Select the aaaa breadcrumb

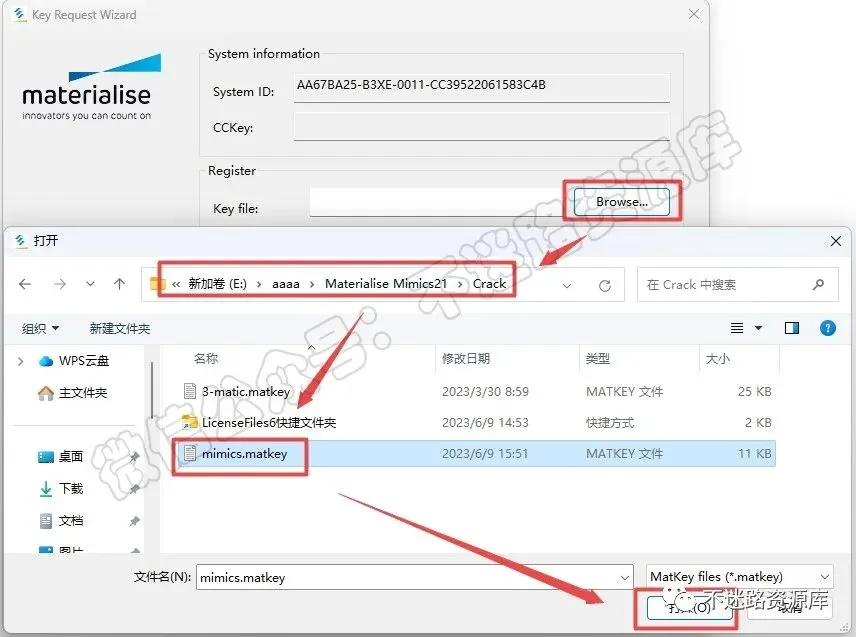[286, 284]
